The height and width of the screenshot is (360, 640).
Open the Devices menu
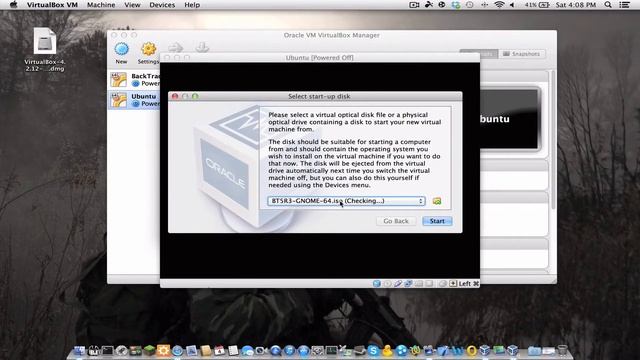162,5
